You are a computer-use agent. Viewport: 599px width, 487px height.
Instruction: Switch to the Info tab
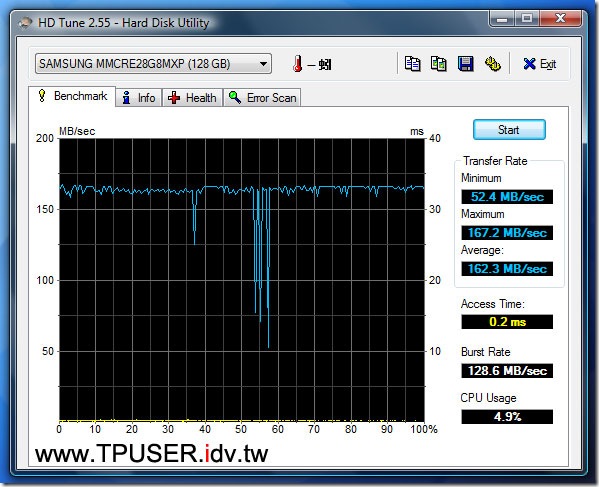(138, 98)
